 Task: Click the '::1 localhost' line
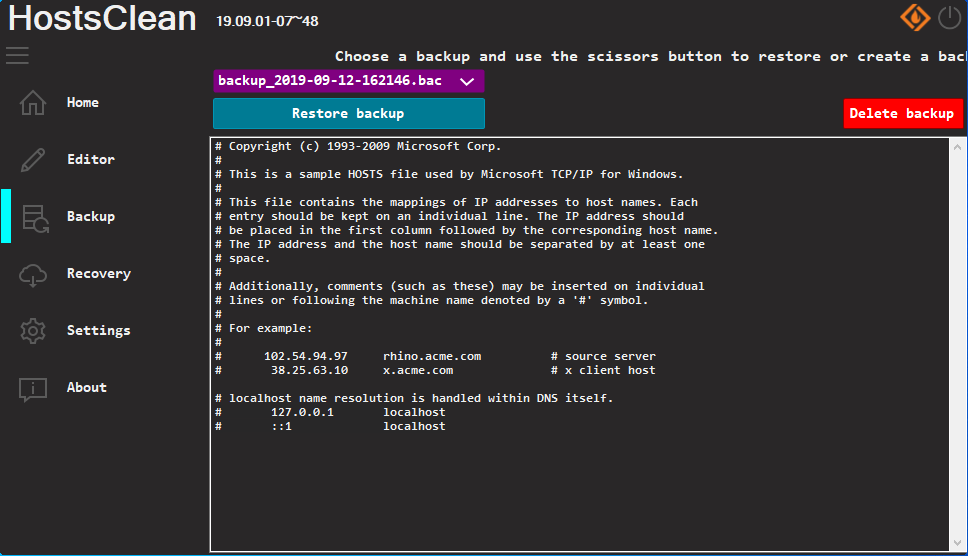330,426
